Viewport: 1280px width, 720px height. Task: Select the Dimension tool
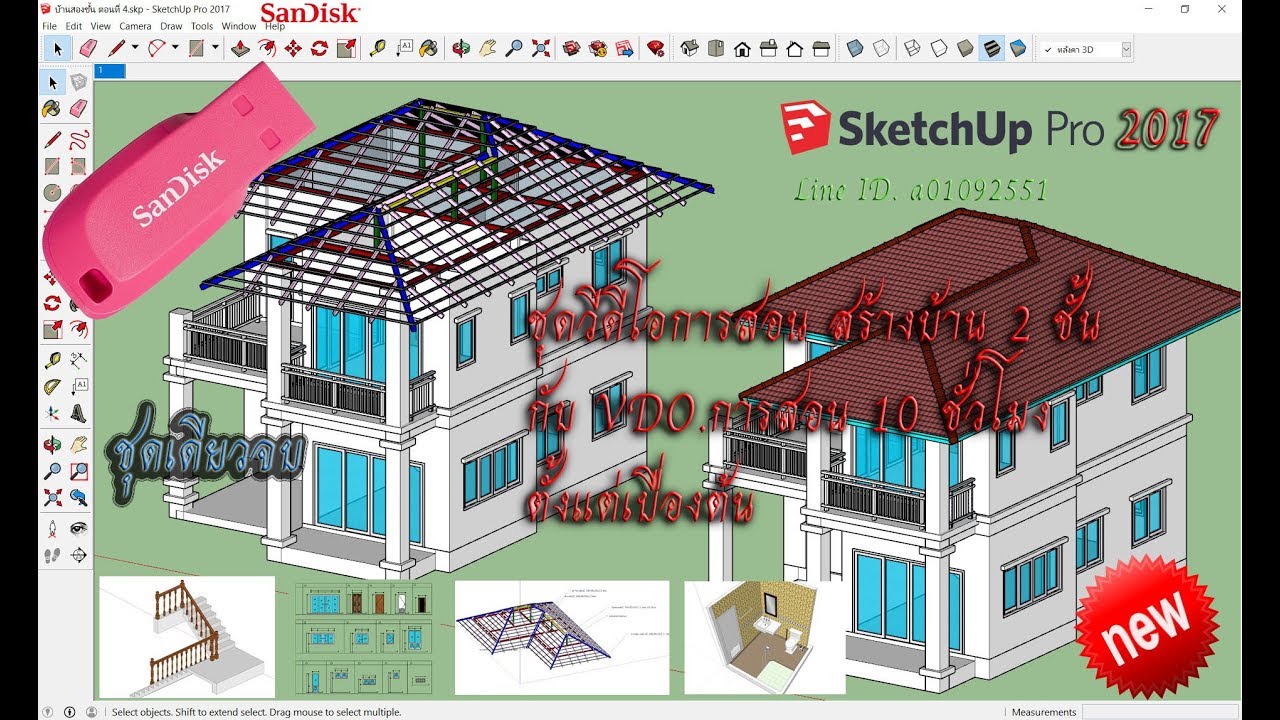(78, 358)
